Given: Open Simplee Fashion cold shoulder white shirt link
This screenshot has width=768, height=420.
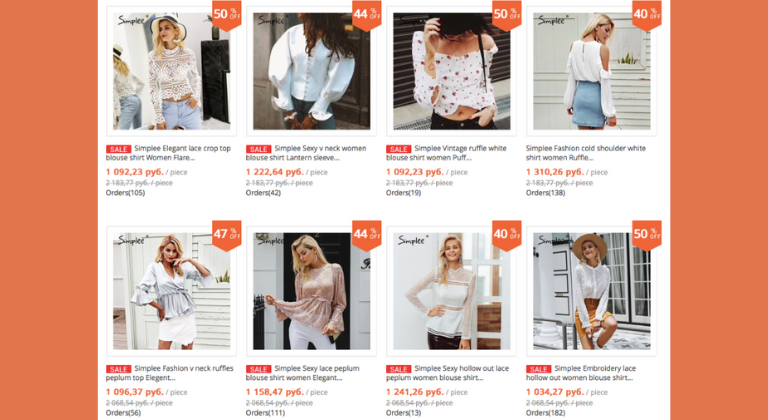Looking at the screenshot, I should click(x=586, y=153).
